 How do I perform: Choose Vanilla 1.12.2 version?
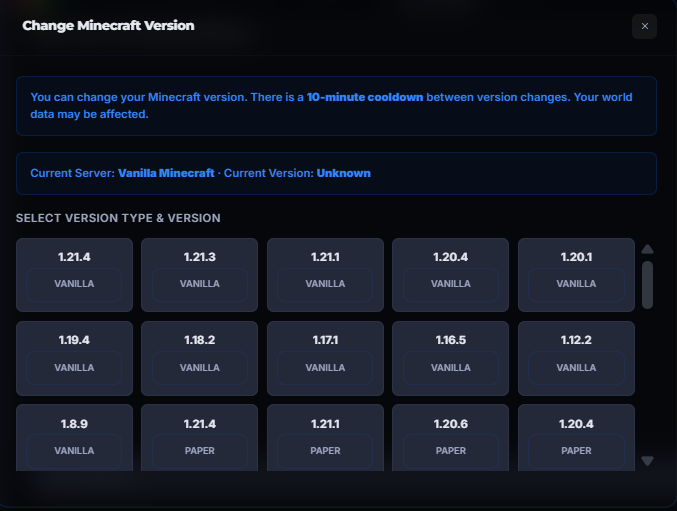pos(576,357)
